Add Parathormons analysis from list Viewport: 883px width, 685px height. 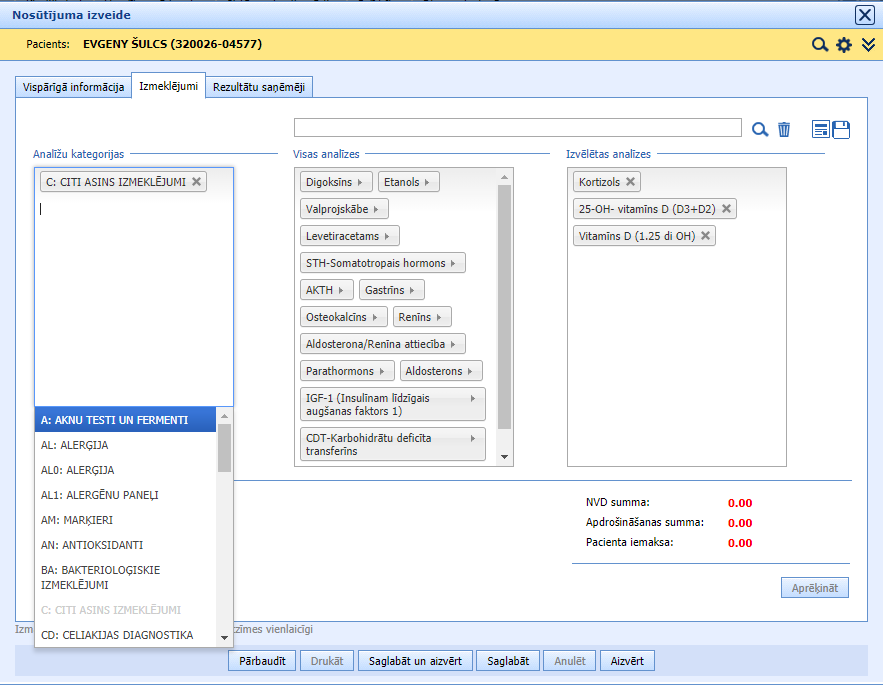(x=347, y=371)
